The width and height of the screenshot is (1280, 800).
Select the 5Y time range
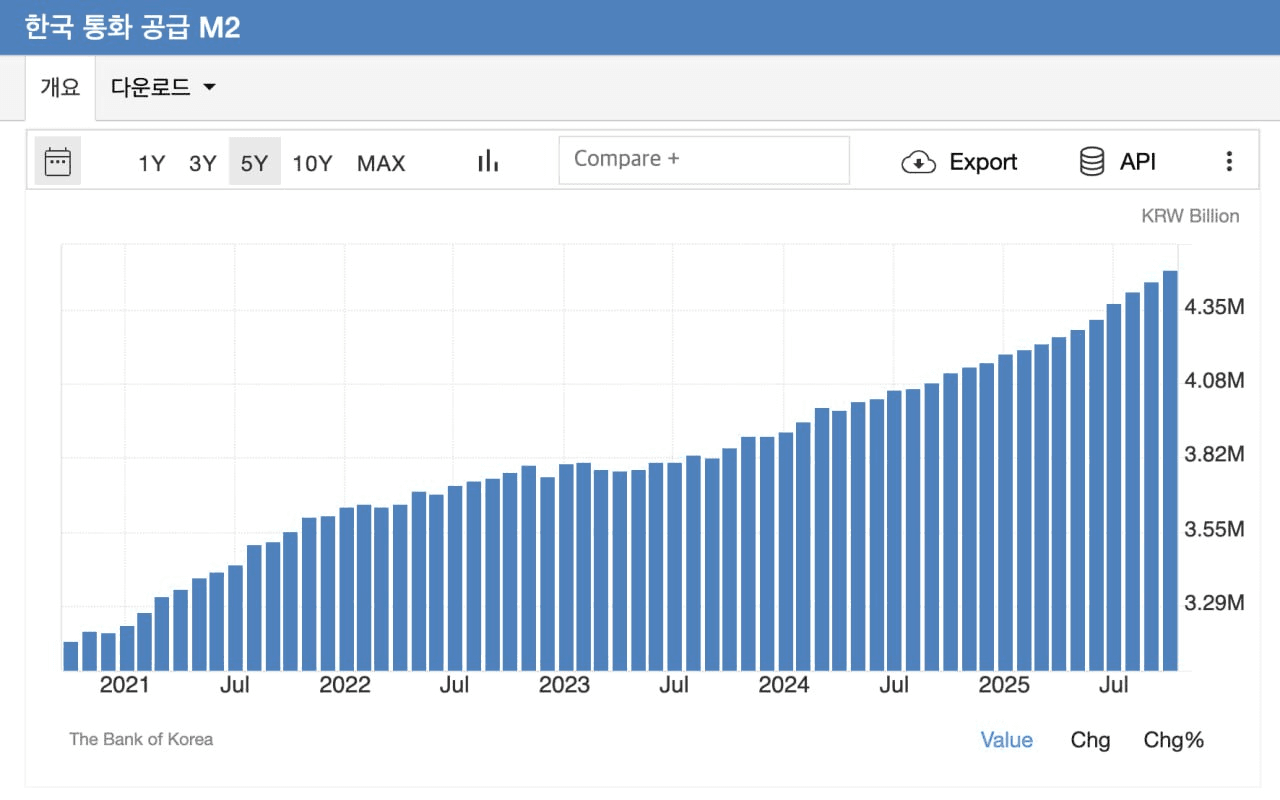(x=254, y=163)
